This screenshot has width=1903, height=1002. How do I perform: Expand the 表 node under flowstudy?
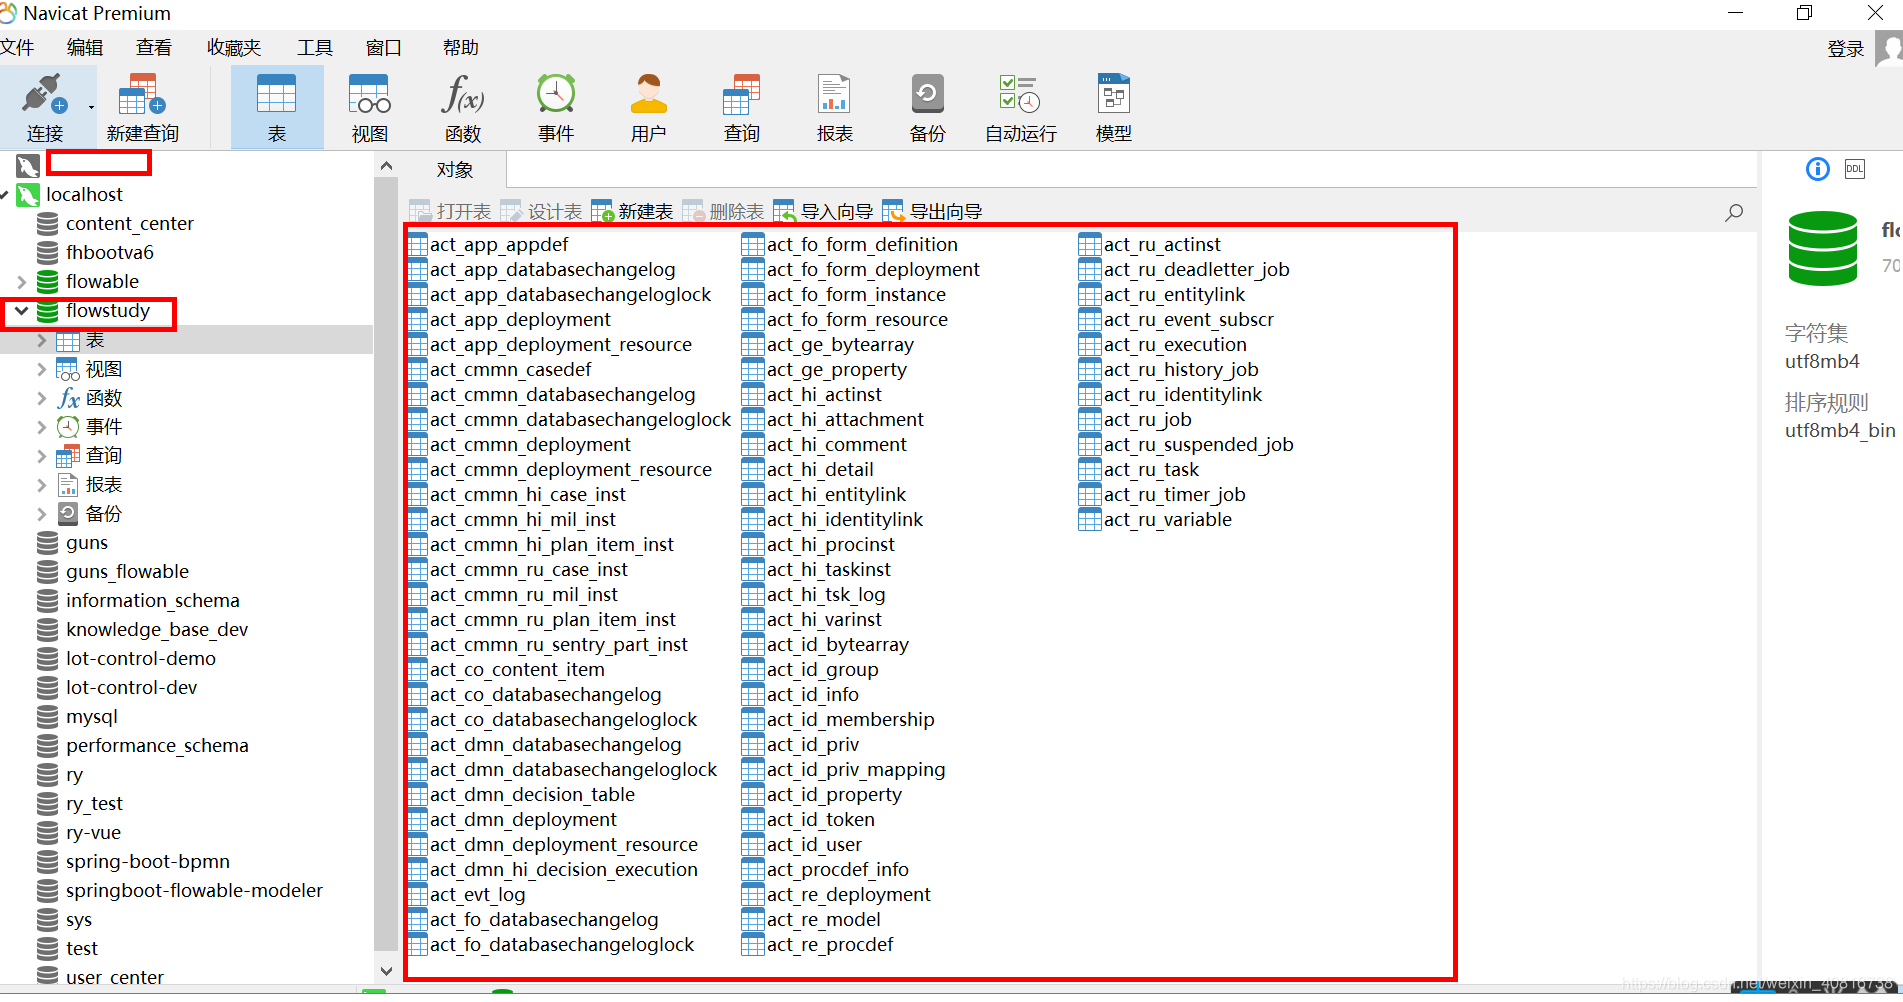[41, 340]
